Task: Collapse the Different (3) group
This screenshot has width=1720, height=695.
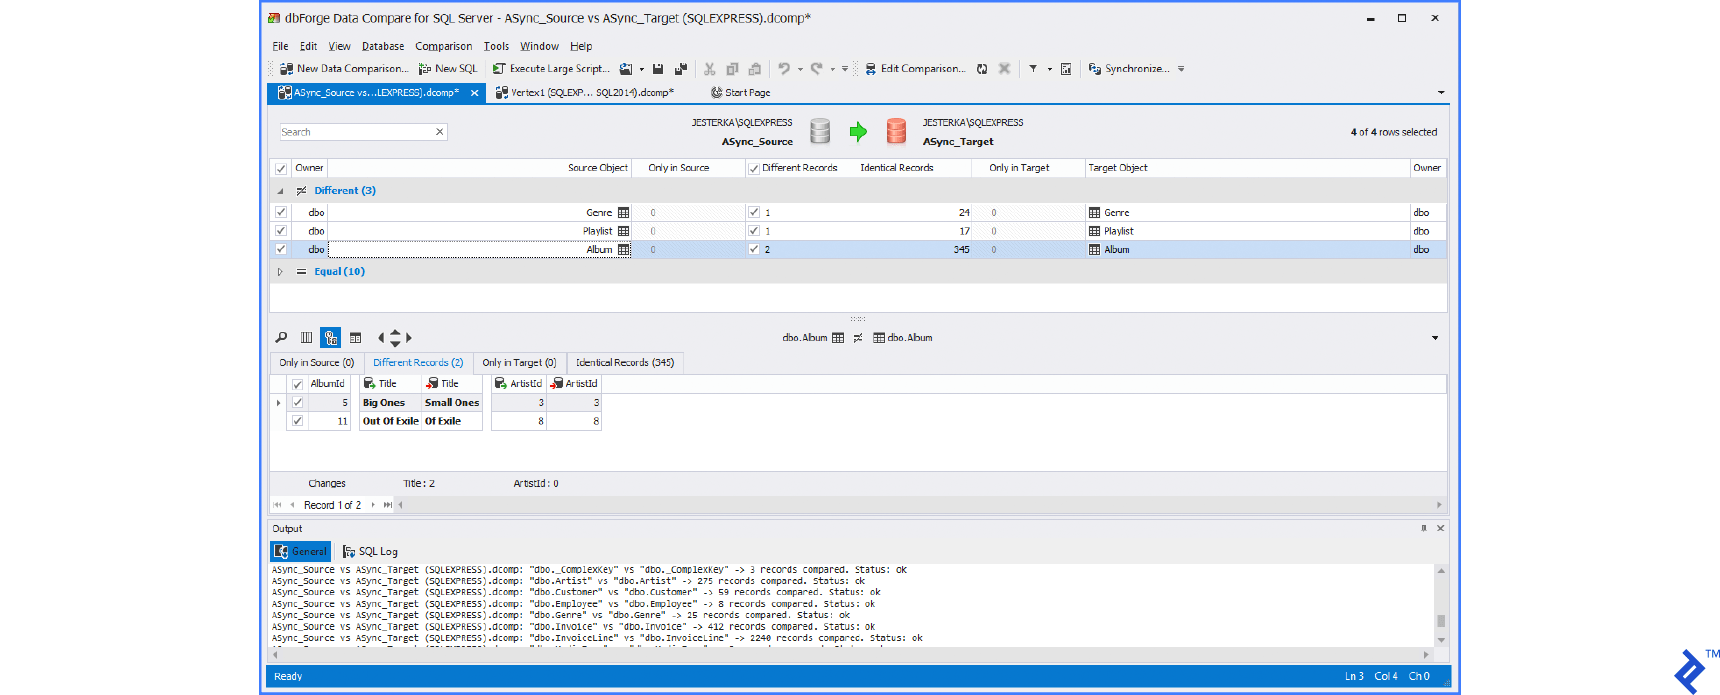Action: pyautogui.click(x=280, y=191)
